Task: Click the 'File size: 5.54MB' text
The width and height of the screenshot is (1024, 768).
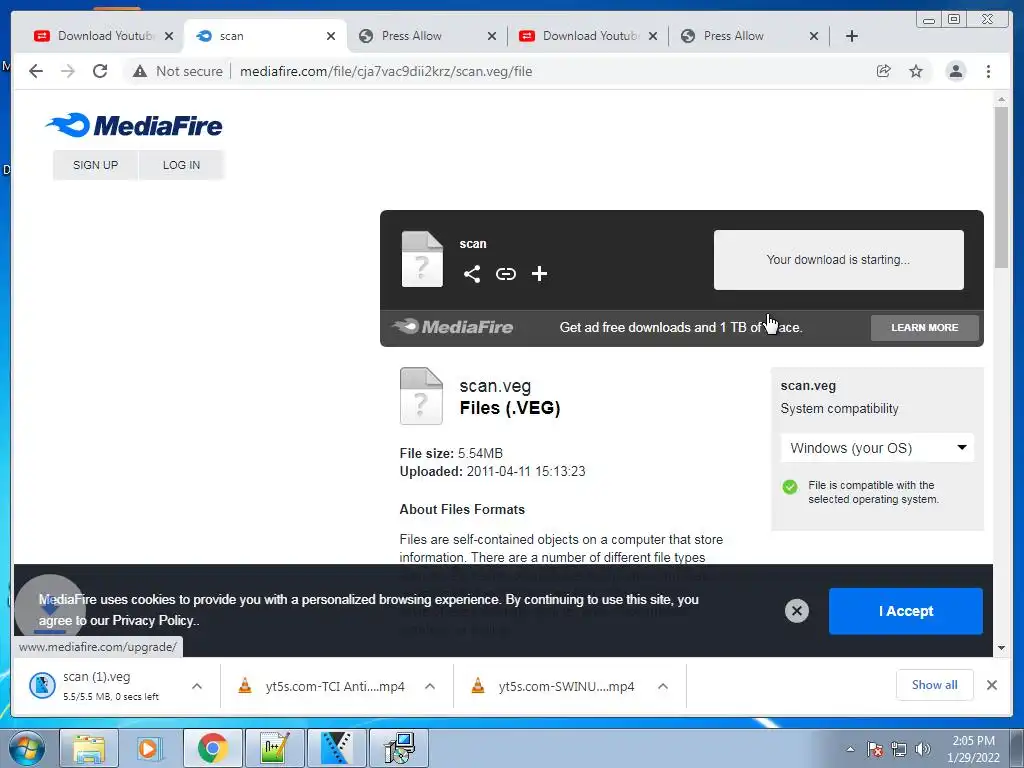Action: coord(451,453)
